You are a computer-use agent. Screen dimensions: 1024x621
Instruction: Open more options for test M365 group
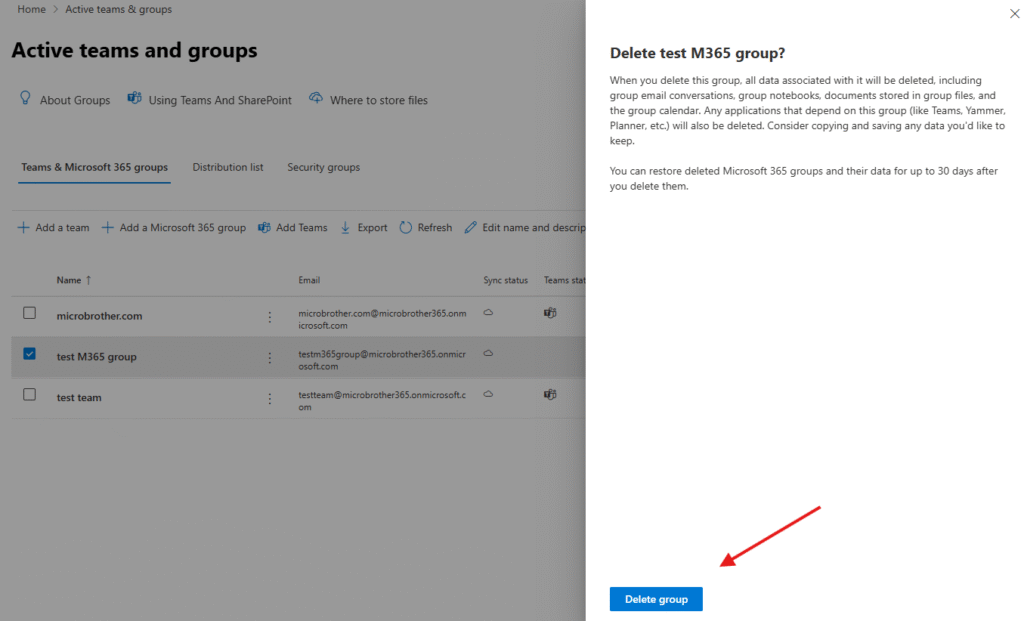tap(269, 357)
